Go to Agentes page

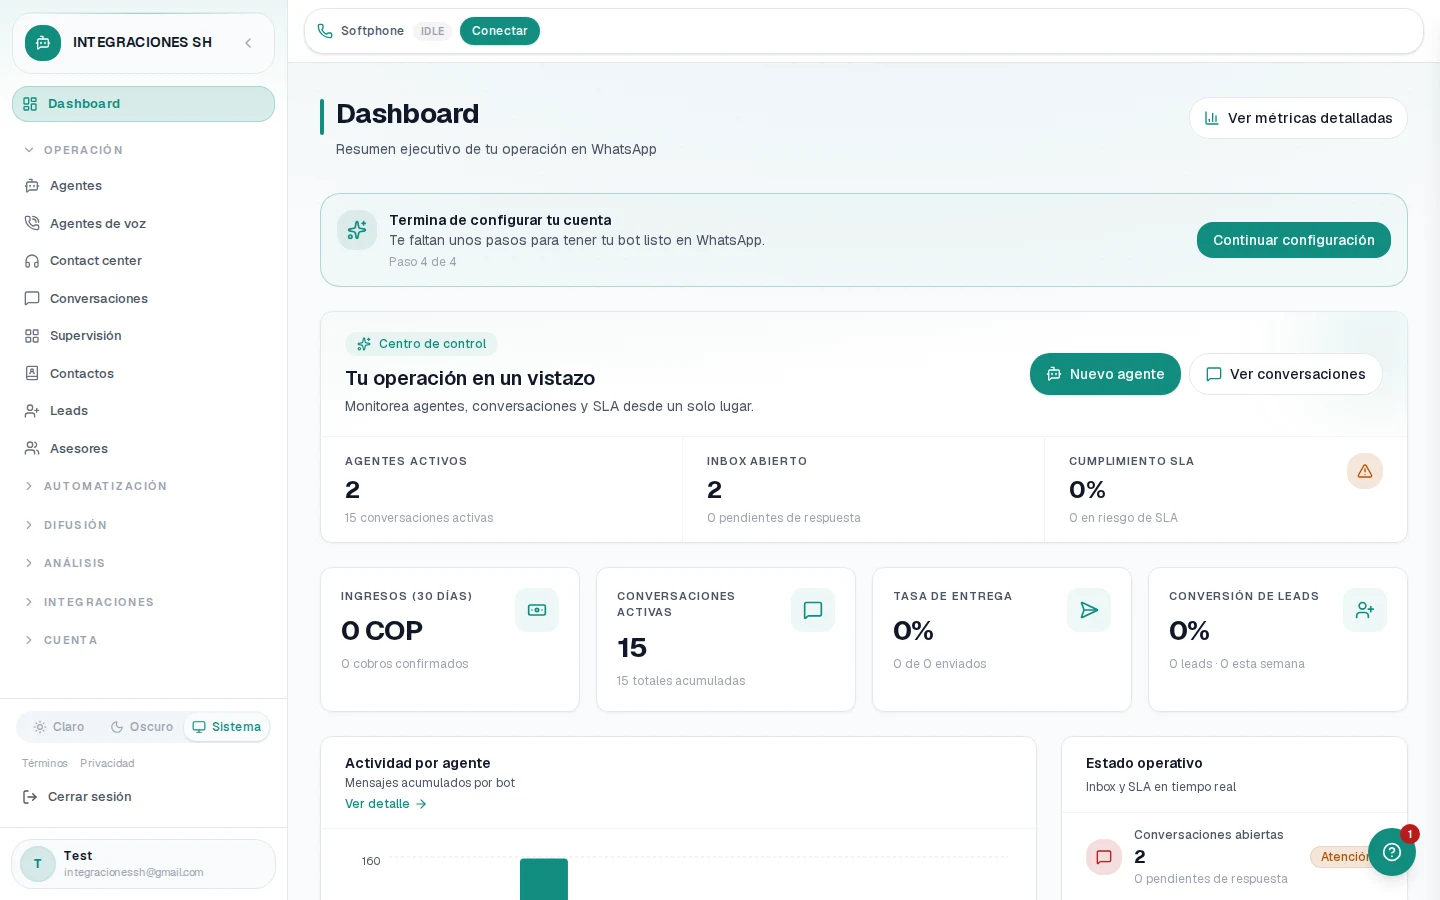143,186
